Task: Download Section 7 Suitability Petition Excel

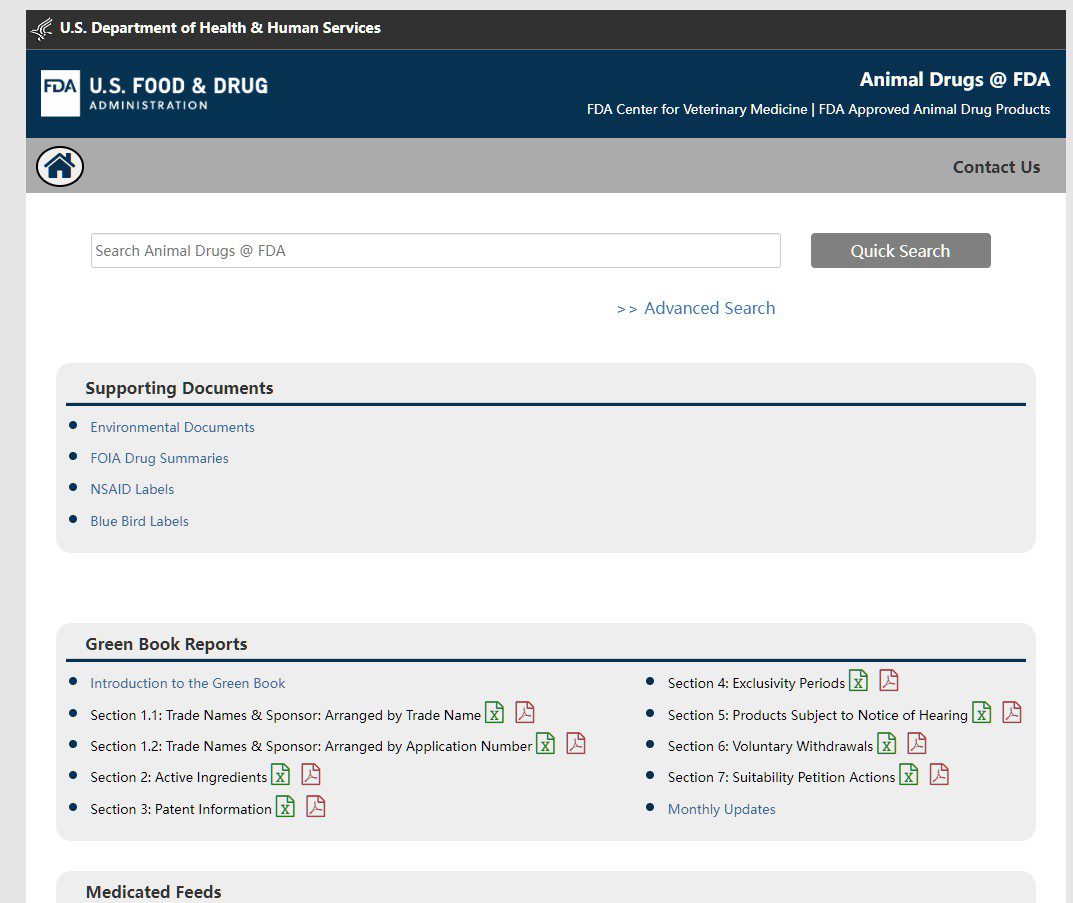Action: coord(909,775)
